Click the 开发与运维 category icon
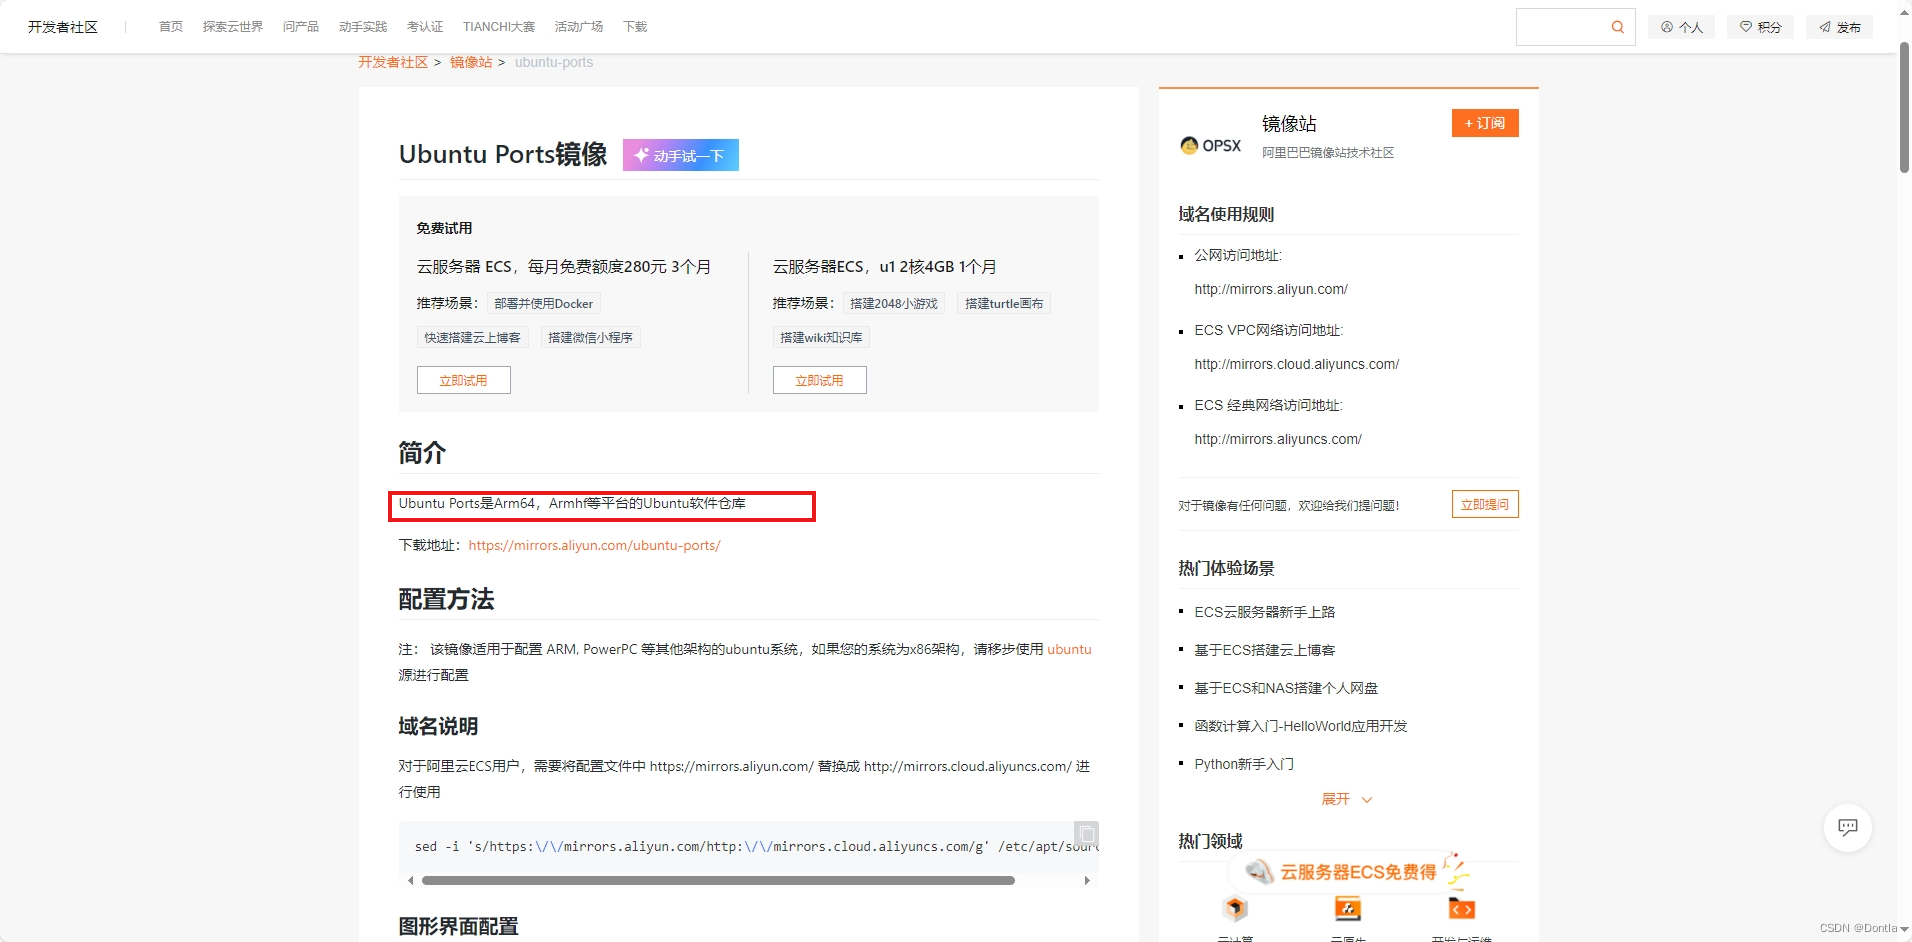1912x942 pixels. pyautogui.click(x=1461, y=908)
